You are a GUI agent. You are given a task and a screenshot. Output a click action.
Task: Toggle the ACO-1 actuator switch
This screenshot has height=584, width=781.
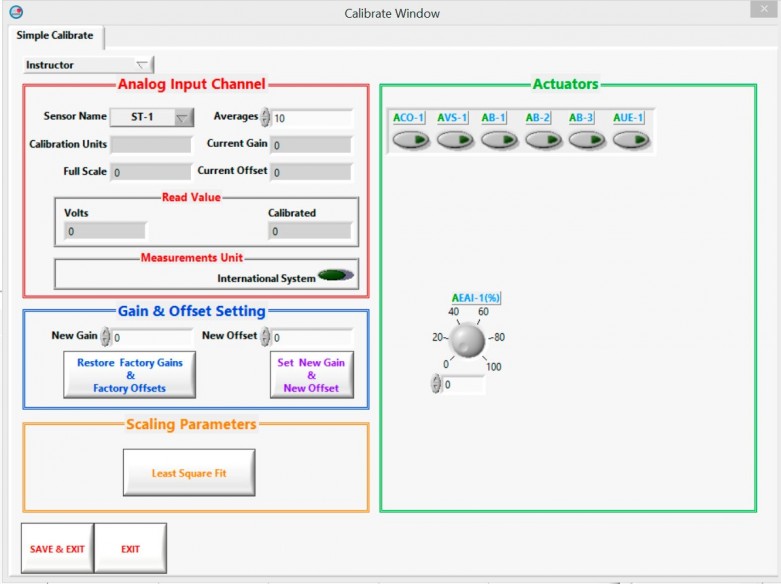click(x=411, y=140)
